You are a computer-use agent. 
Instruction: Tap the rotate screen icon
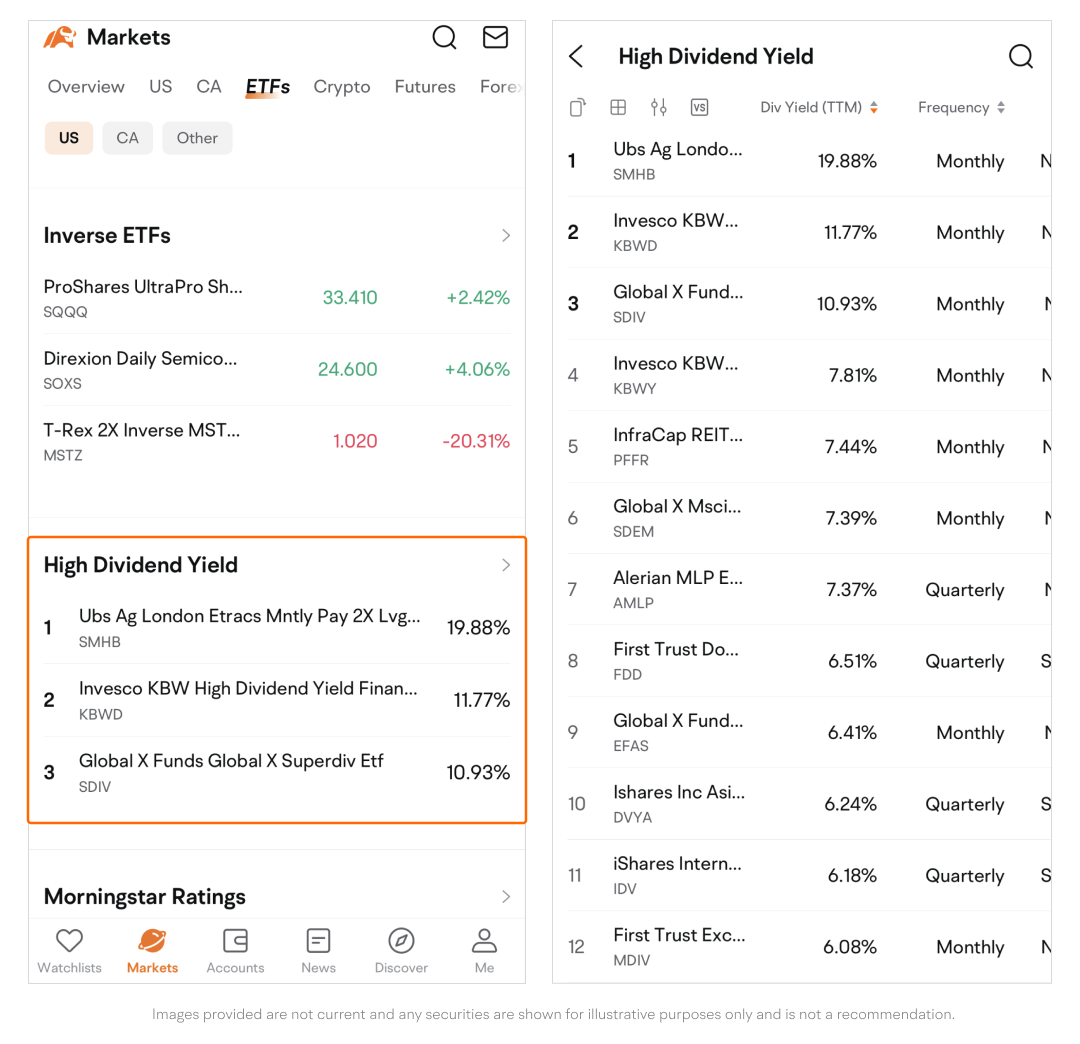click(577, 108)
